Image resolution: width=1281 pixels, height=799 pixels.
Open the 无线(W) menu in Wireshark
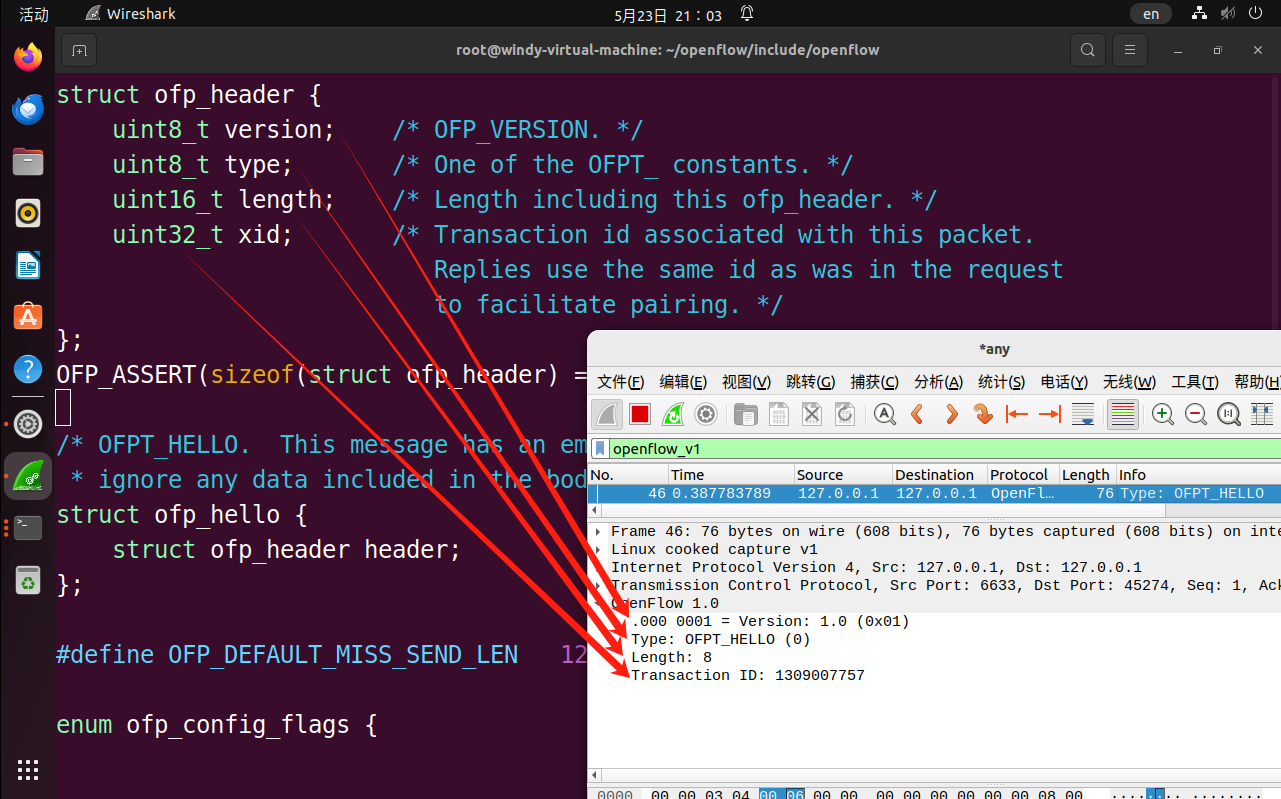tap(1129, 382)
